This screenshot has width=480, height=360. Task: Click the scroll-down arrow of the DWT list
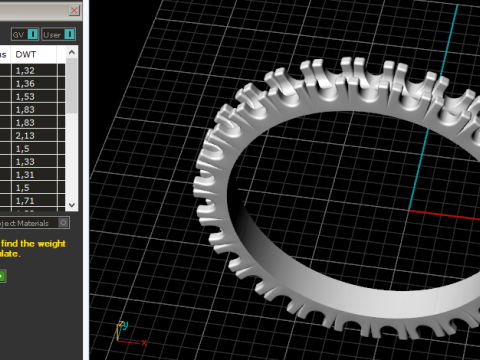[x=72, y=205]
